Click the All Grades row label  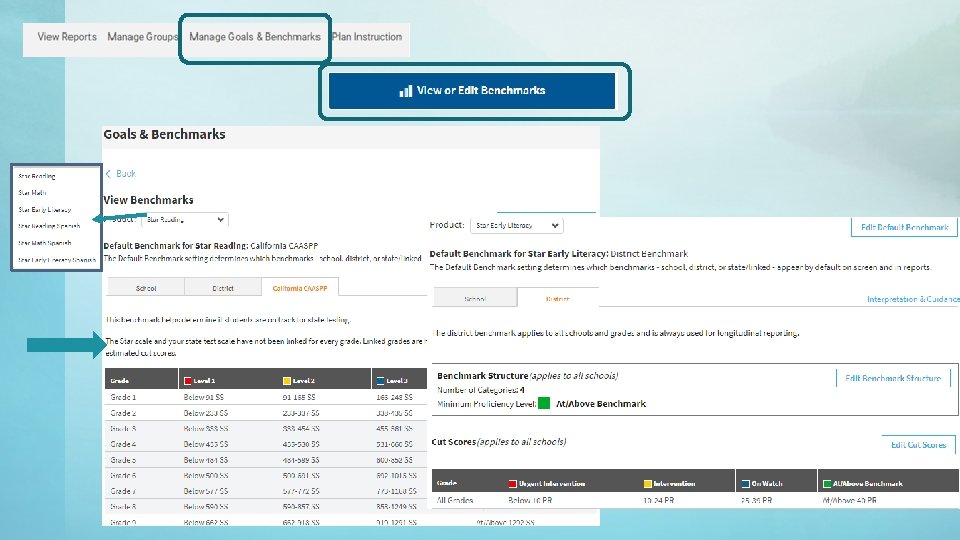pyautogui.click(x=455, y=500)
